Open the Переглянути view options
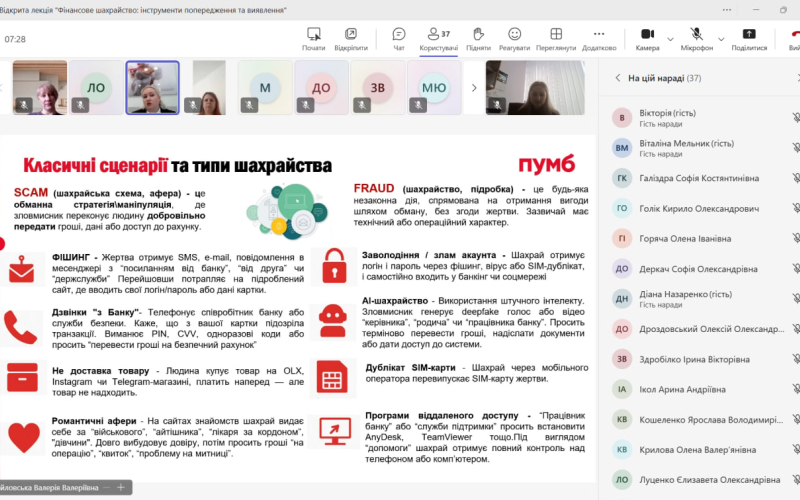 point(555,38)
